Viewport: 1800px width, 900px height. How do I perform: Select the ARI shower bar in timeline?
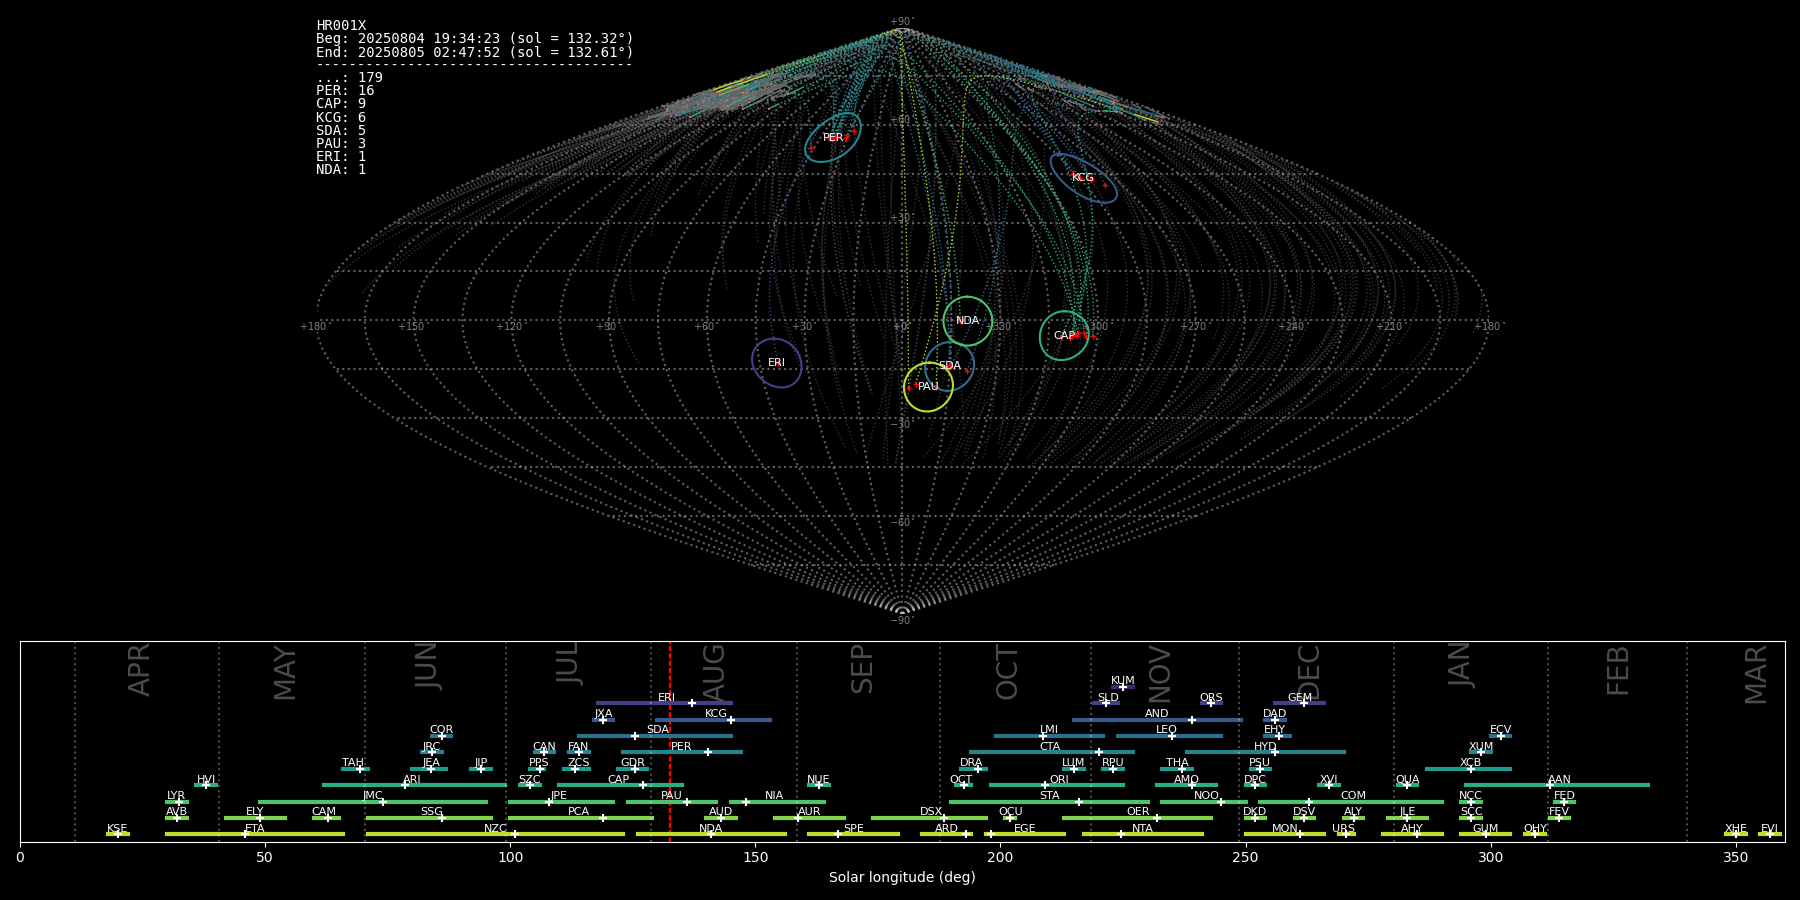click(414, 785)
